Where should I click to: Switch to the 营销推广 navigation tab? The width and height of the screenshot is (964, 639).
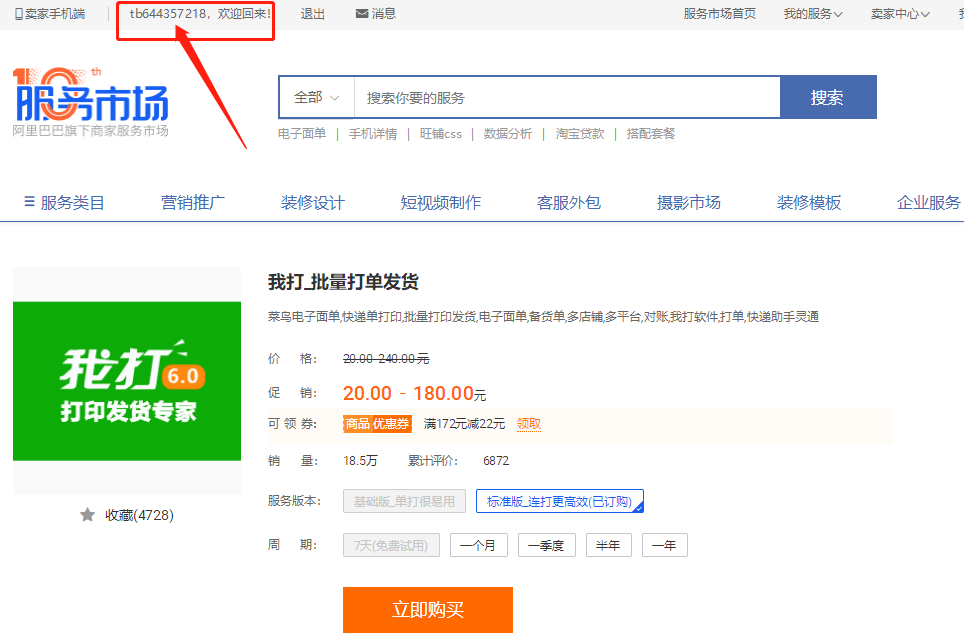click(192, 201)
